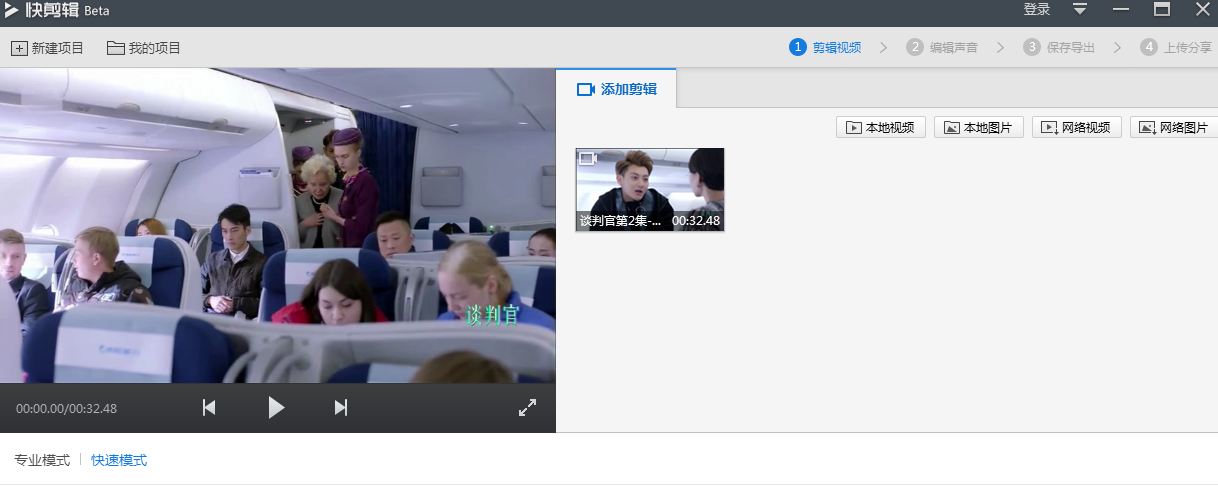Image resolution: width=1218 pixels, height=486 pixels.
Task: Close the 快剪辑 window
Action: click(1203, 9)
